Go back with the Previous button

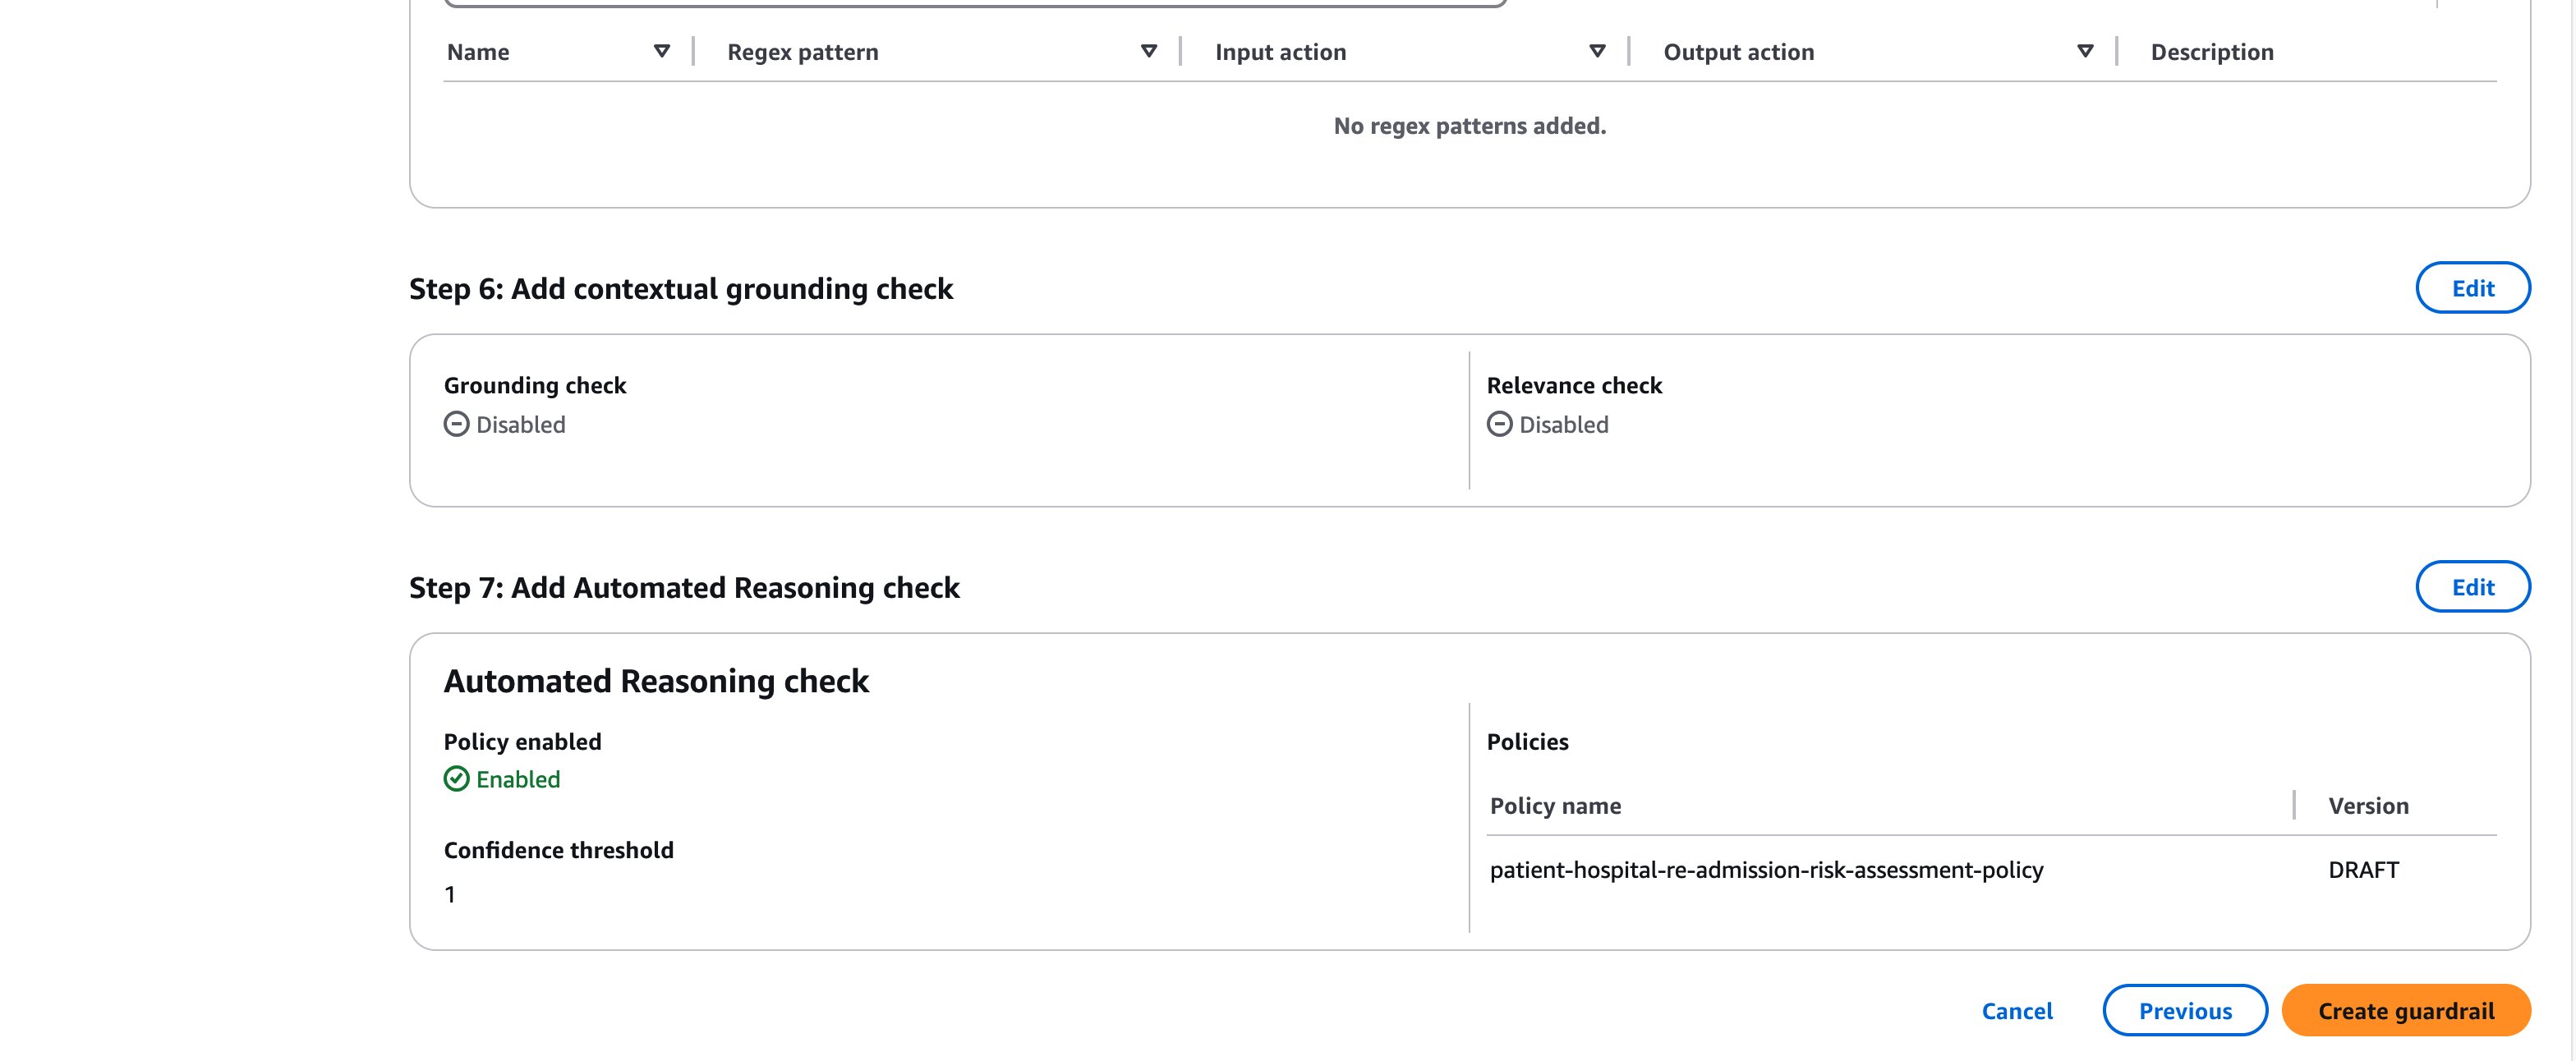coord(2184,1011)
